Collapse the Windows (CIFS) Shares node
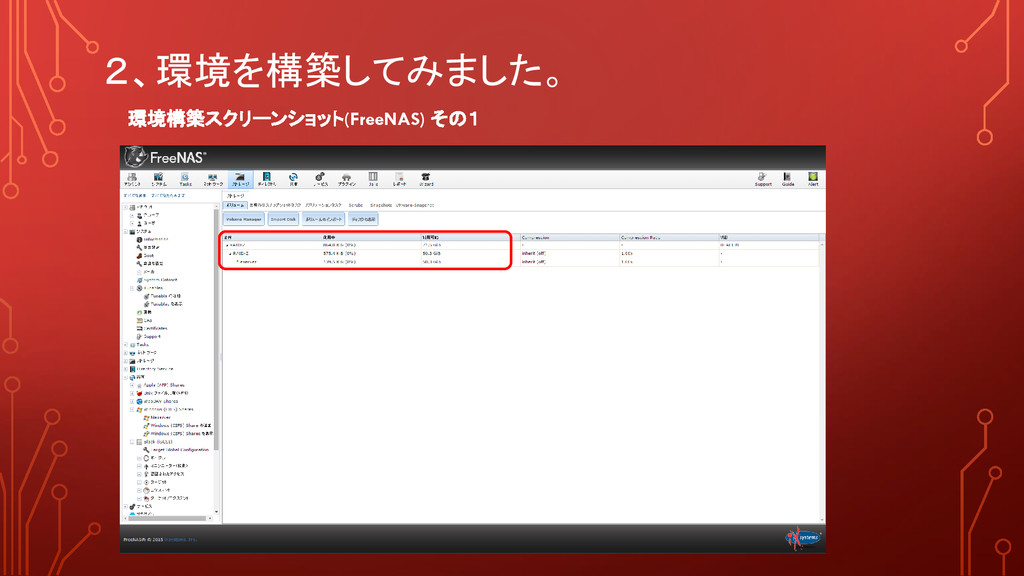This screenshot has width=1024, height=576. [x=133, y=409]
